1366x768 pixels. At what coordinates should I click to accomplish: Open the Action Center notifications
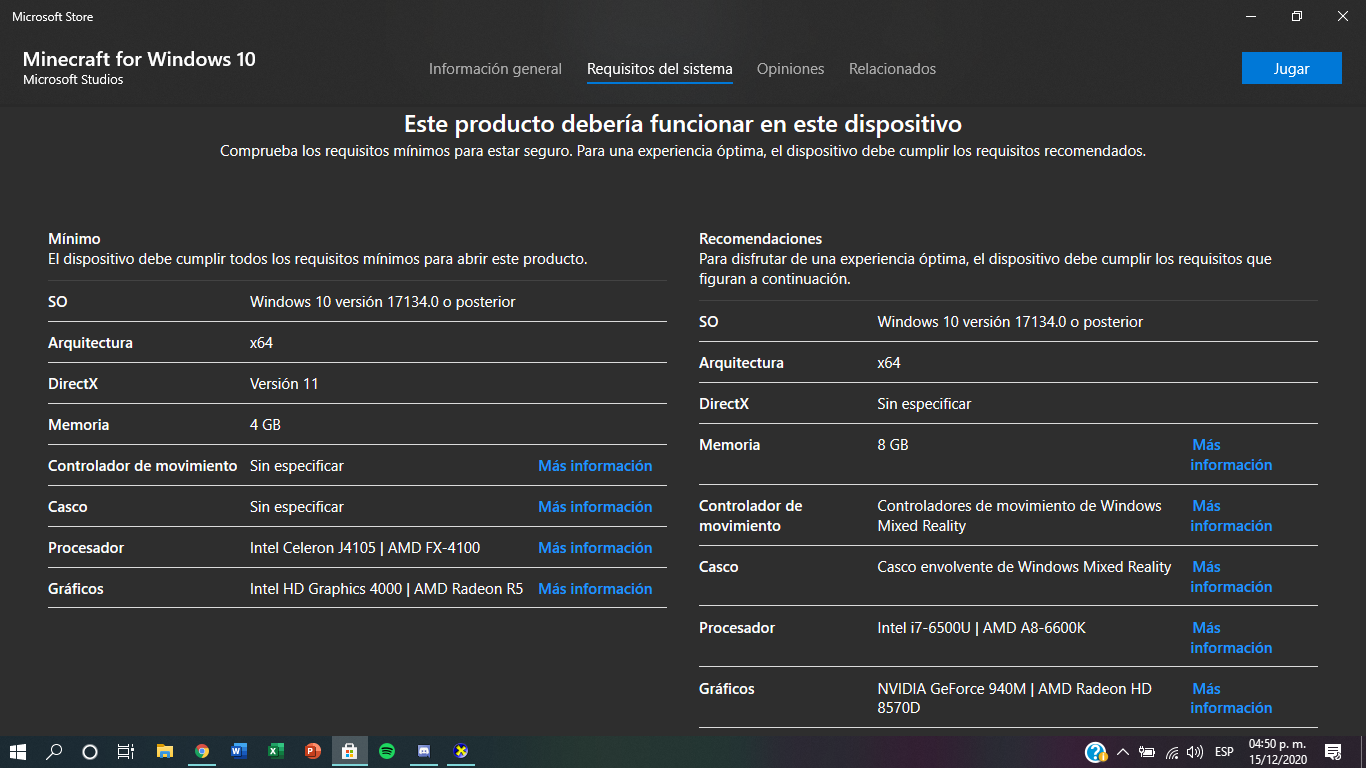coord(1332,752)
